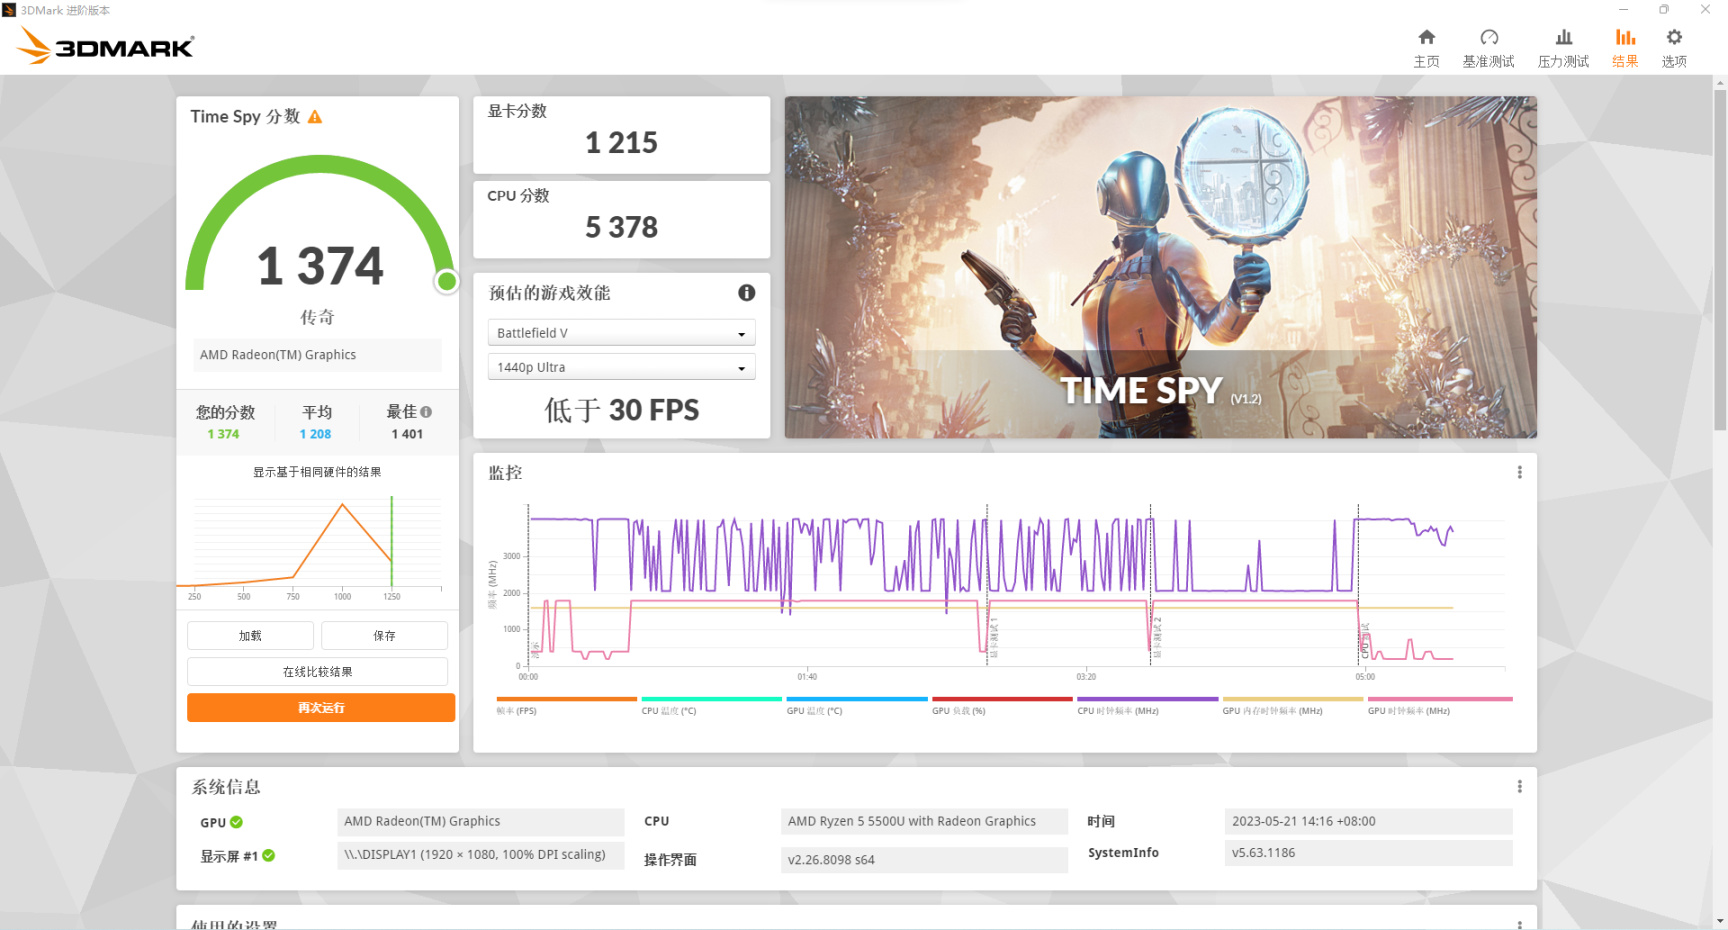
Task: Open the 选项 settings gear
Action: pos(1673,38)
